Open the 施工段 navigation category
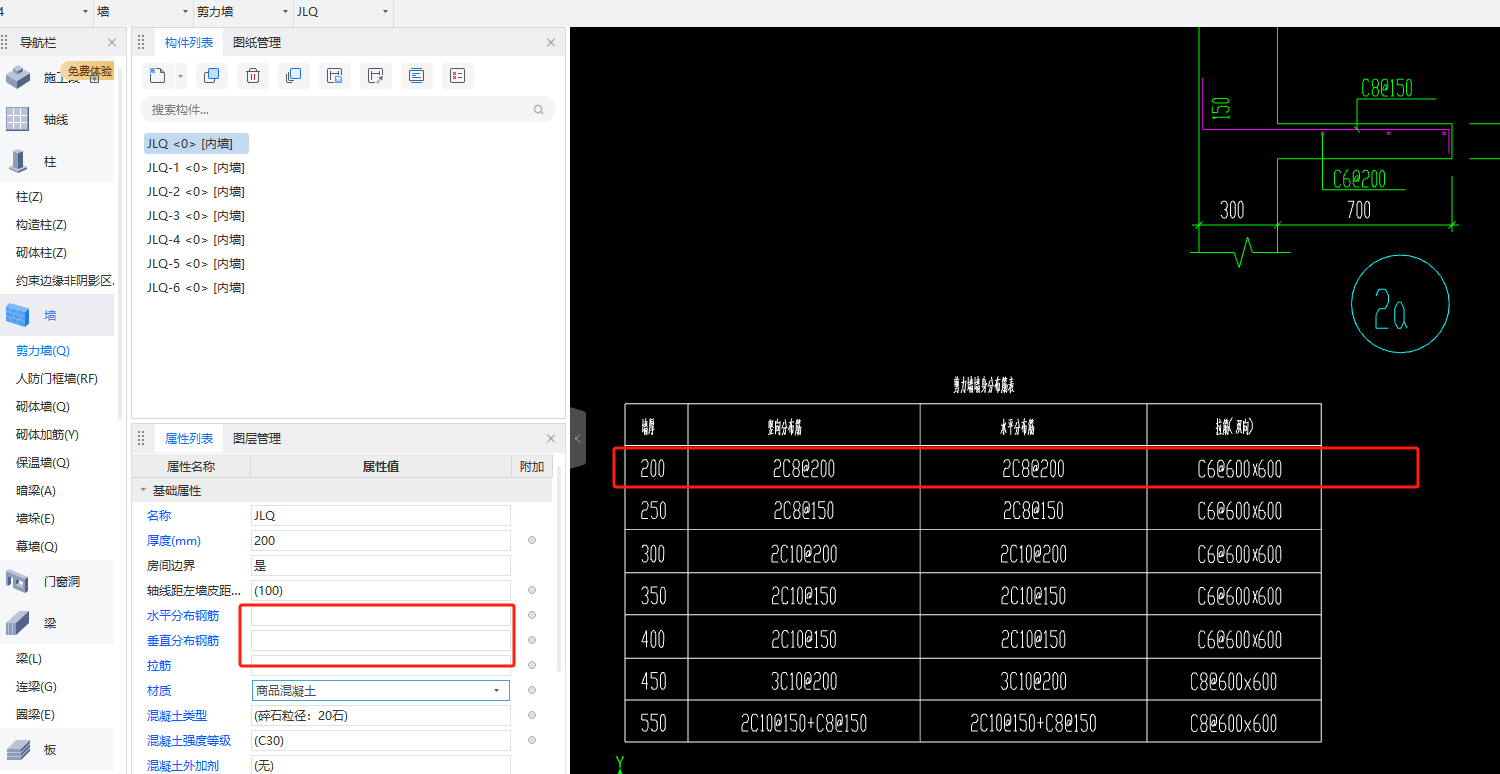Screen dimensions: 1500x774 tap(58, 78)
